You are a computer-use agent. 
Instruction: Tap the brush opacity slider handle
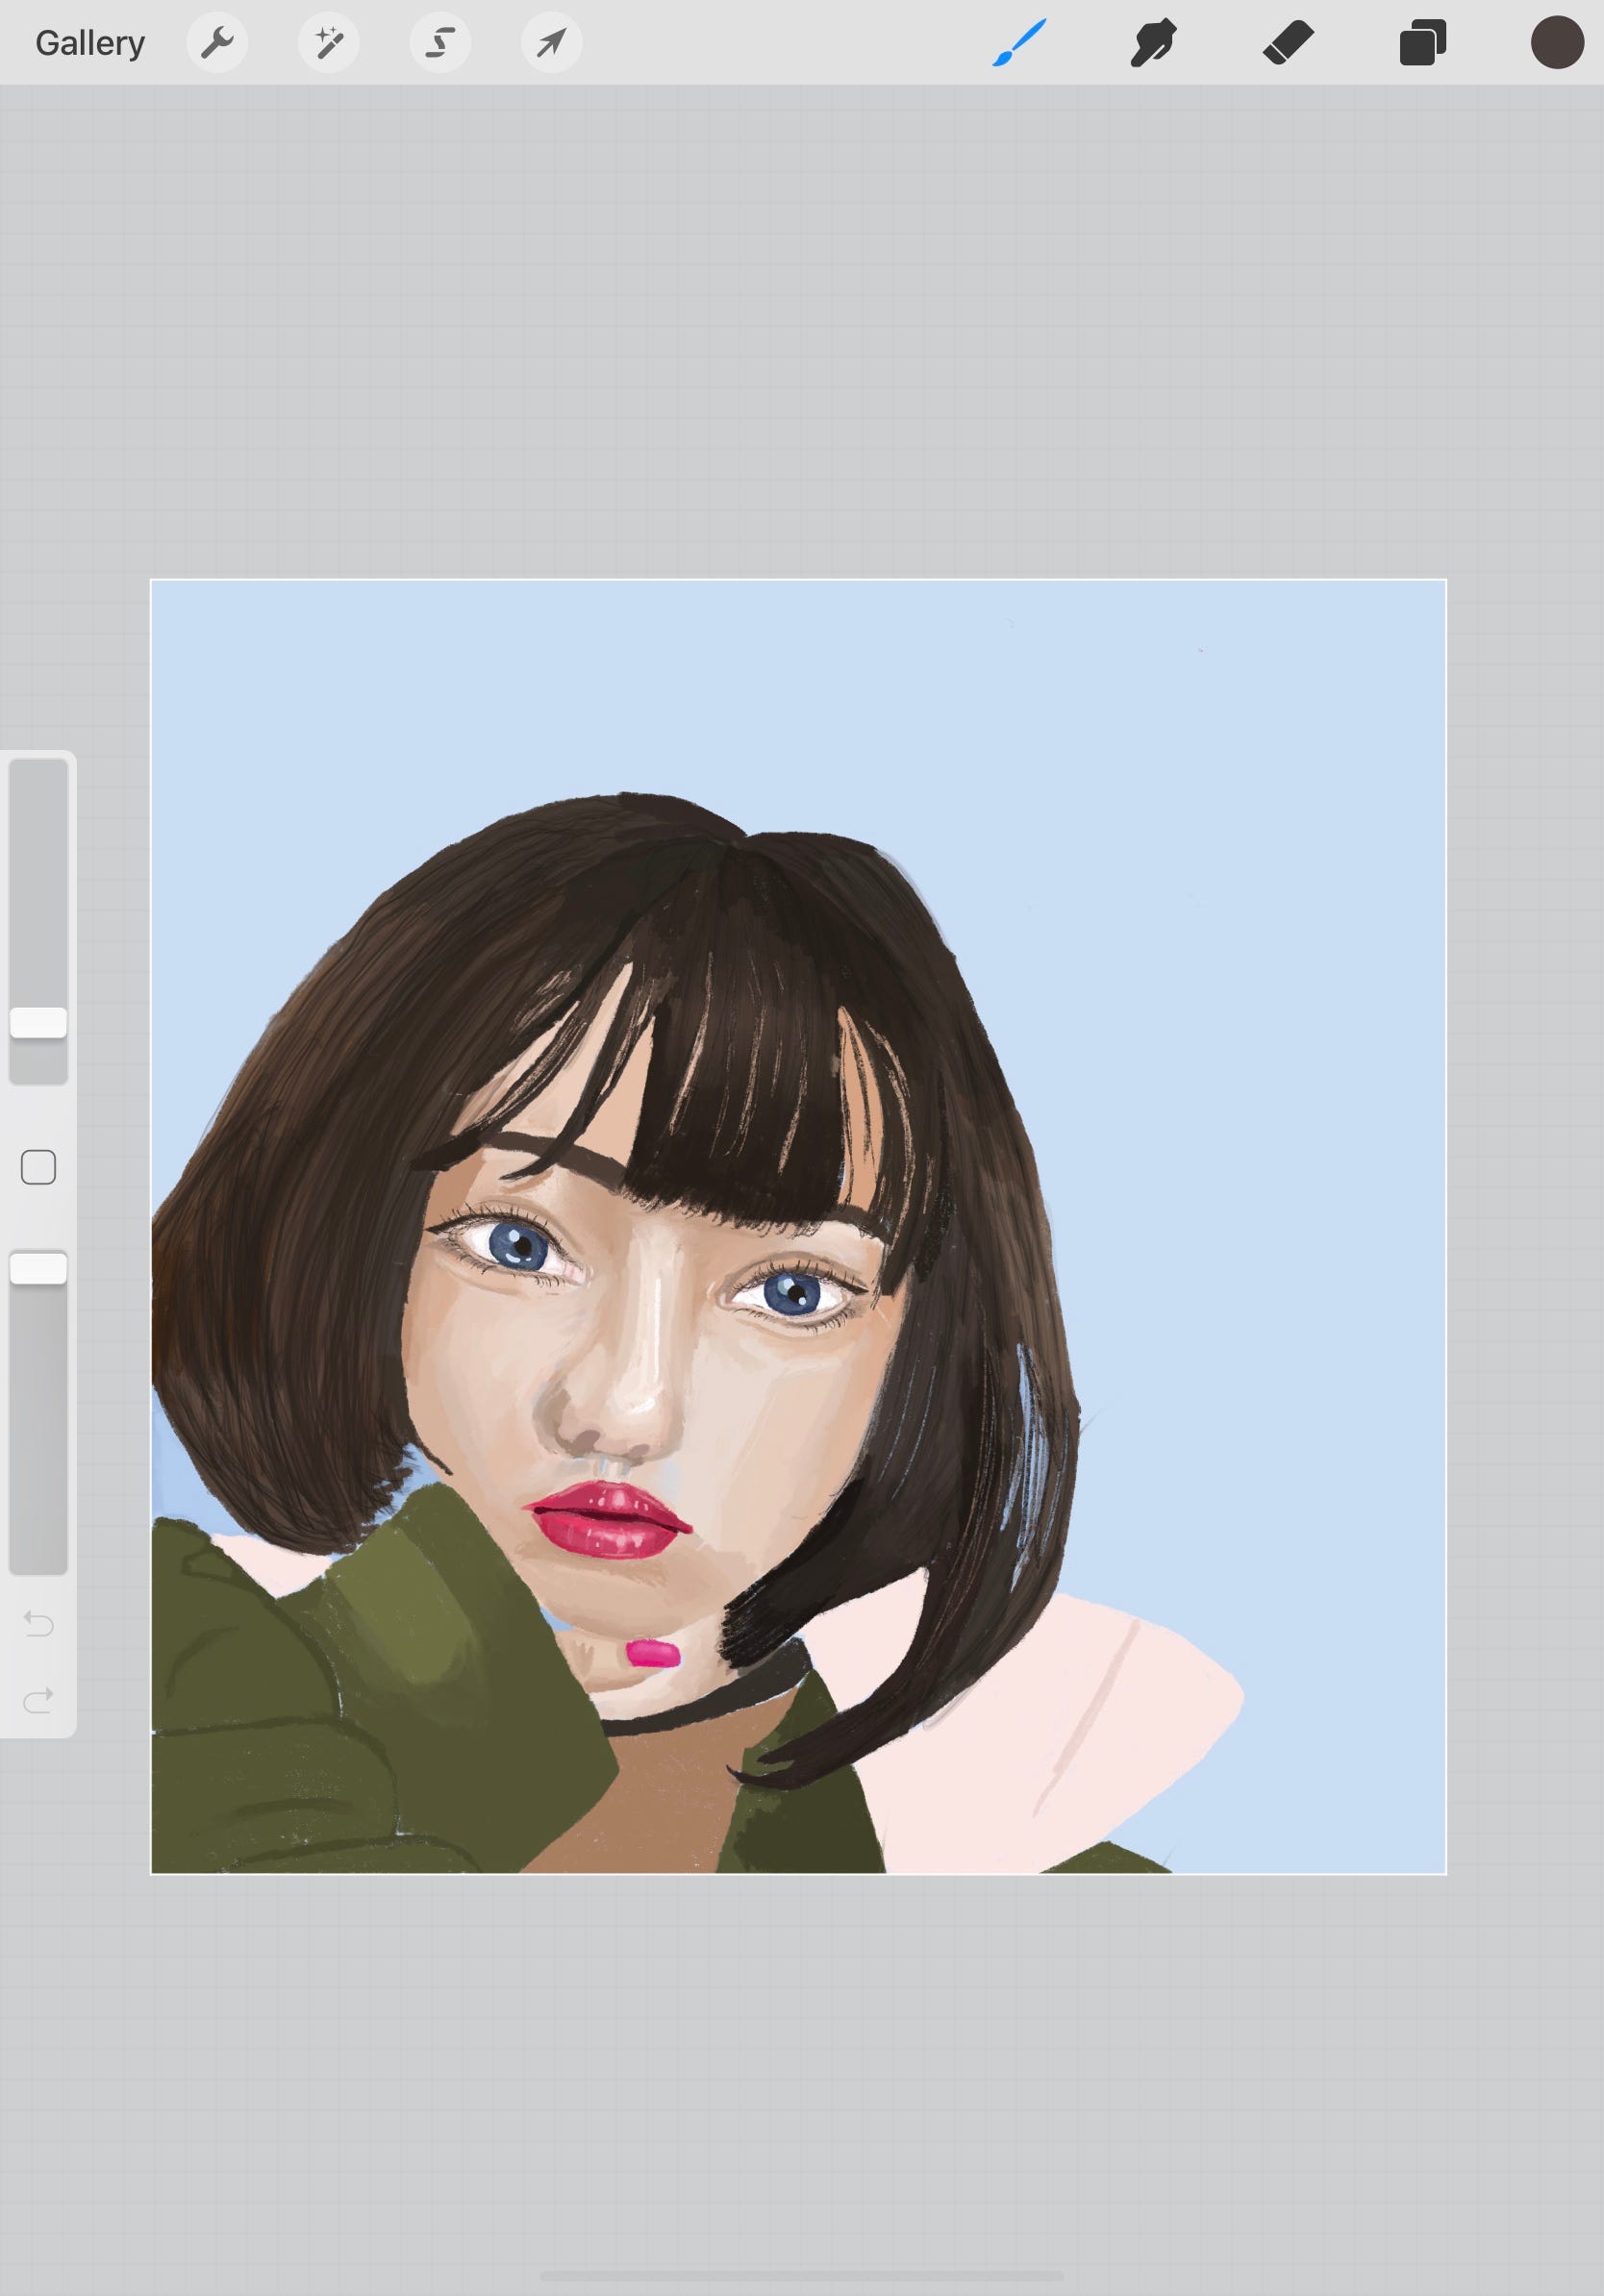click(x=38, y=1268)
